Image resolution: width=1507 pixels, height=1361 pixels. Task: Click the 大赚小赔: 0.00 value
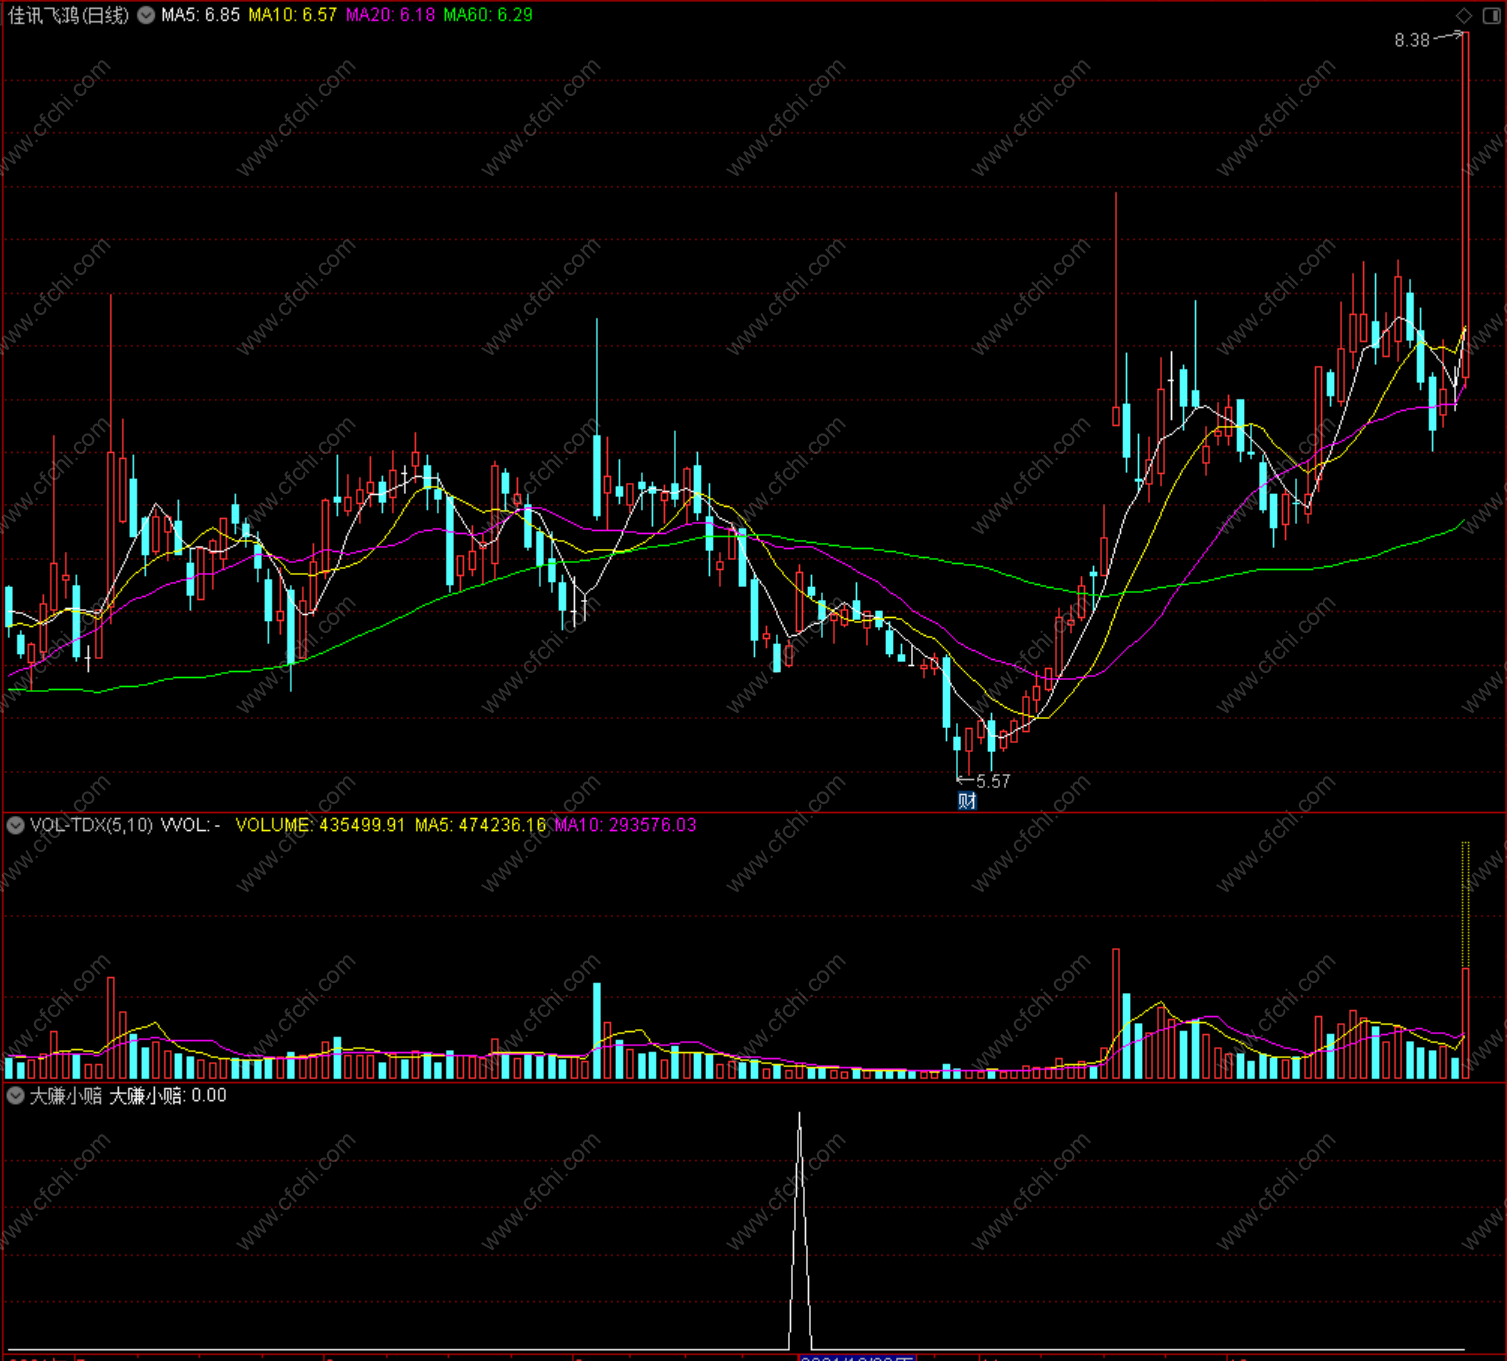[168, 1096]
